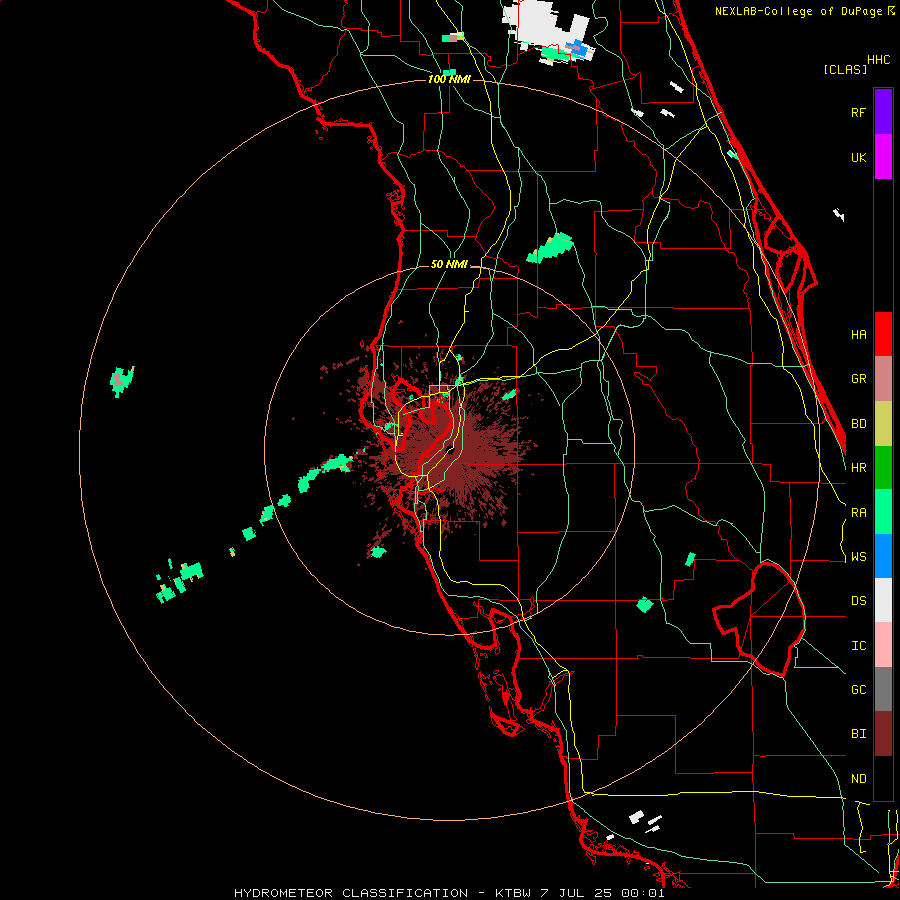
Task: Click the BI legend label
Action: 858,734
